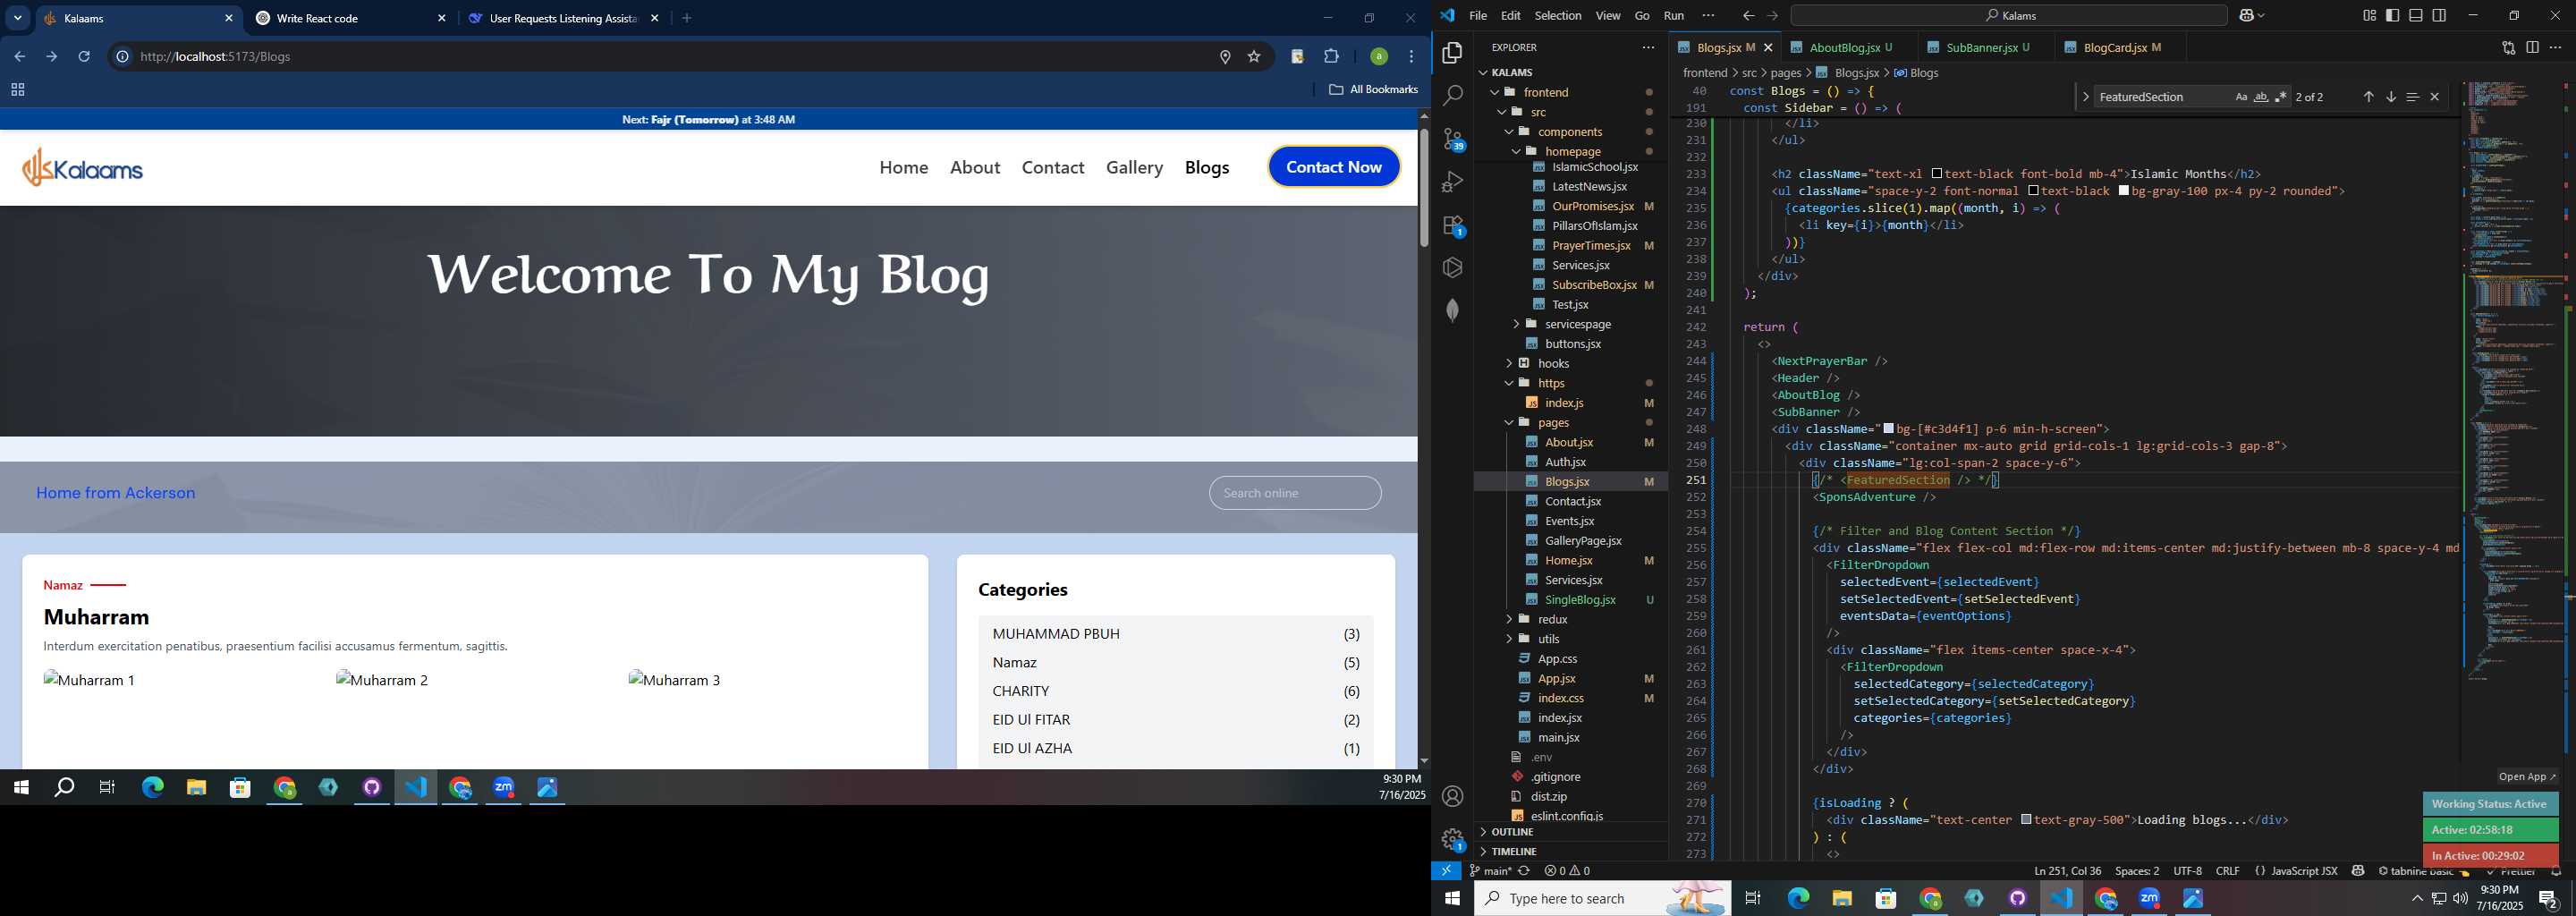The width and height of the screenshot is (2576, 916).
Task: Open the File menu in VS Code
Action: pyautogui.click(x=1478, y=15)
